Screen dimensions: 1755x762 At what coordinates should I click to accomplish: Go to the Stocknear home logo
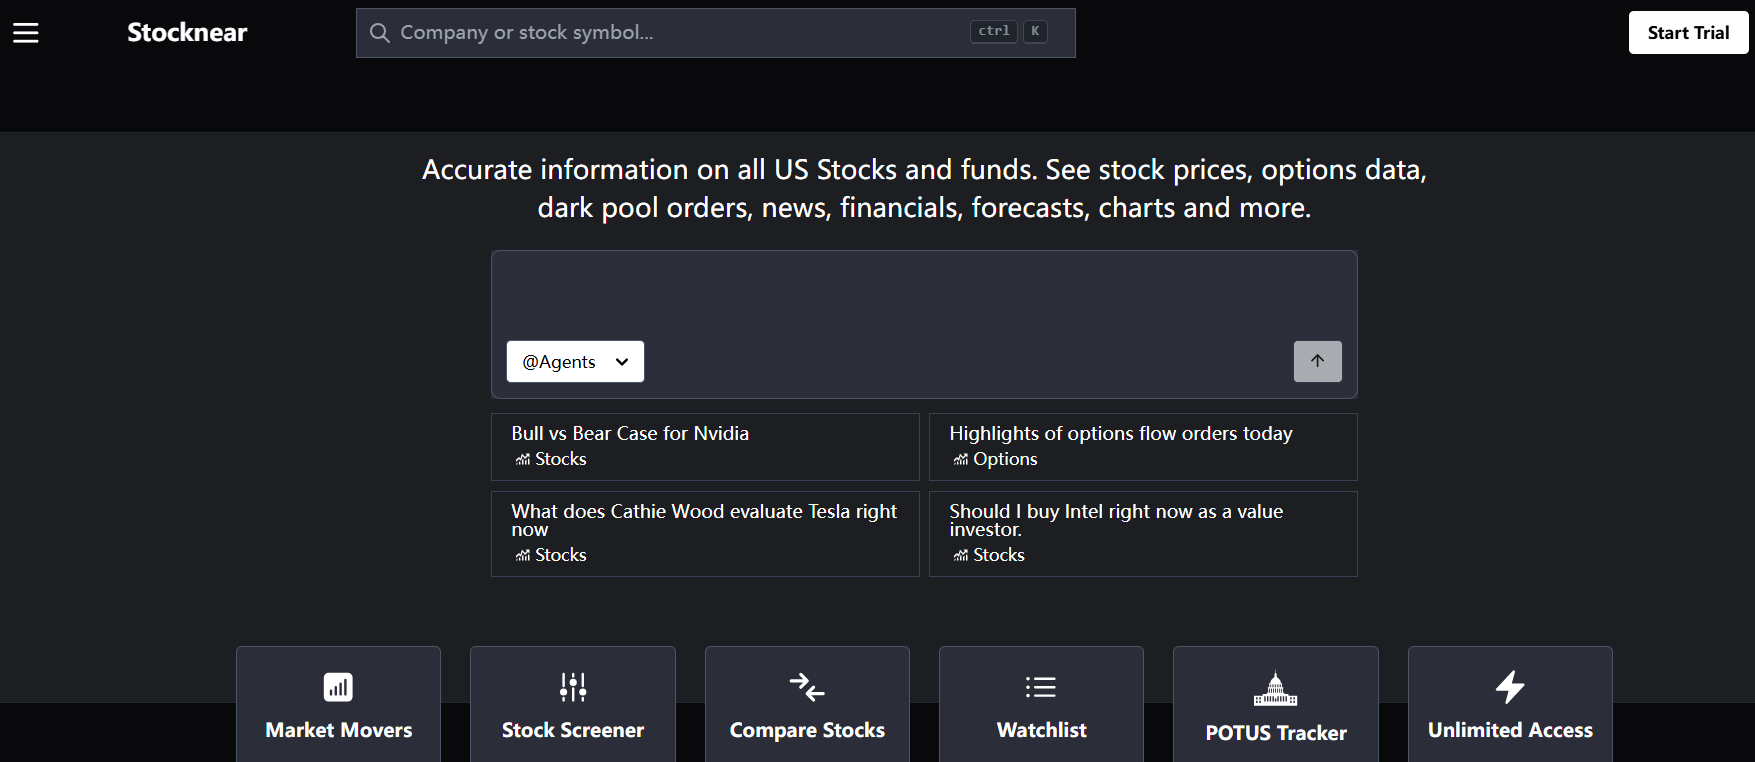[187, 33]
